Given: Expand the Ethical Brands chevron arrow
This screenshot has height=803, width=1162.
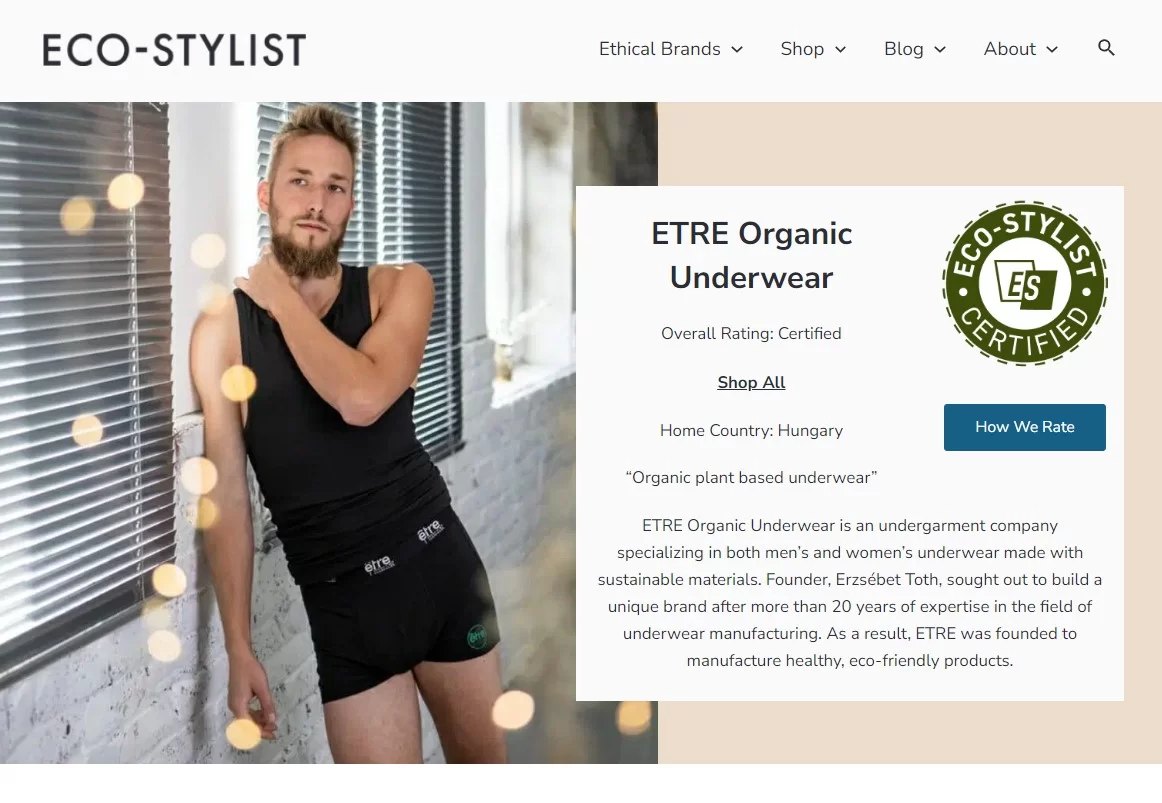Looking at the screenshot, I should (737, 50).
